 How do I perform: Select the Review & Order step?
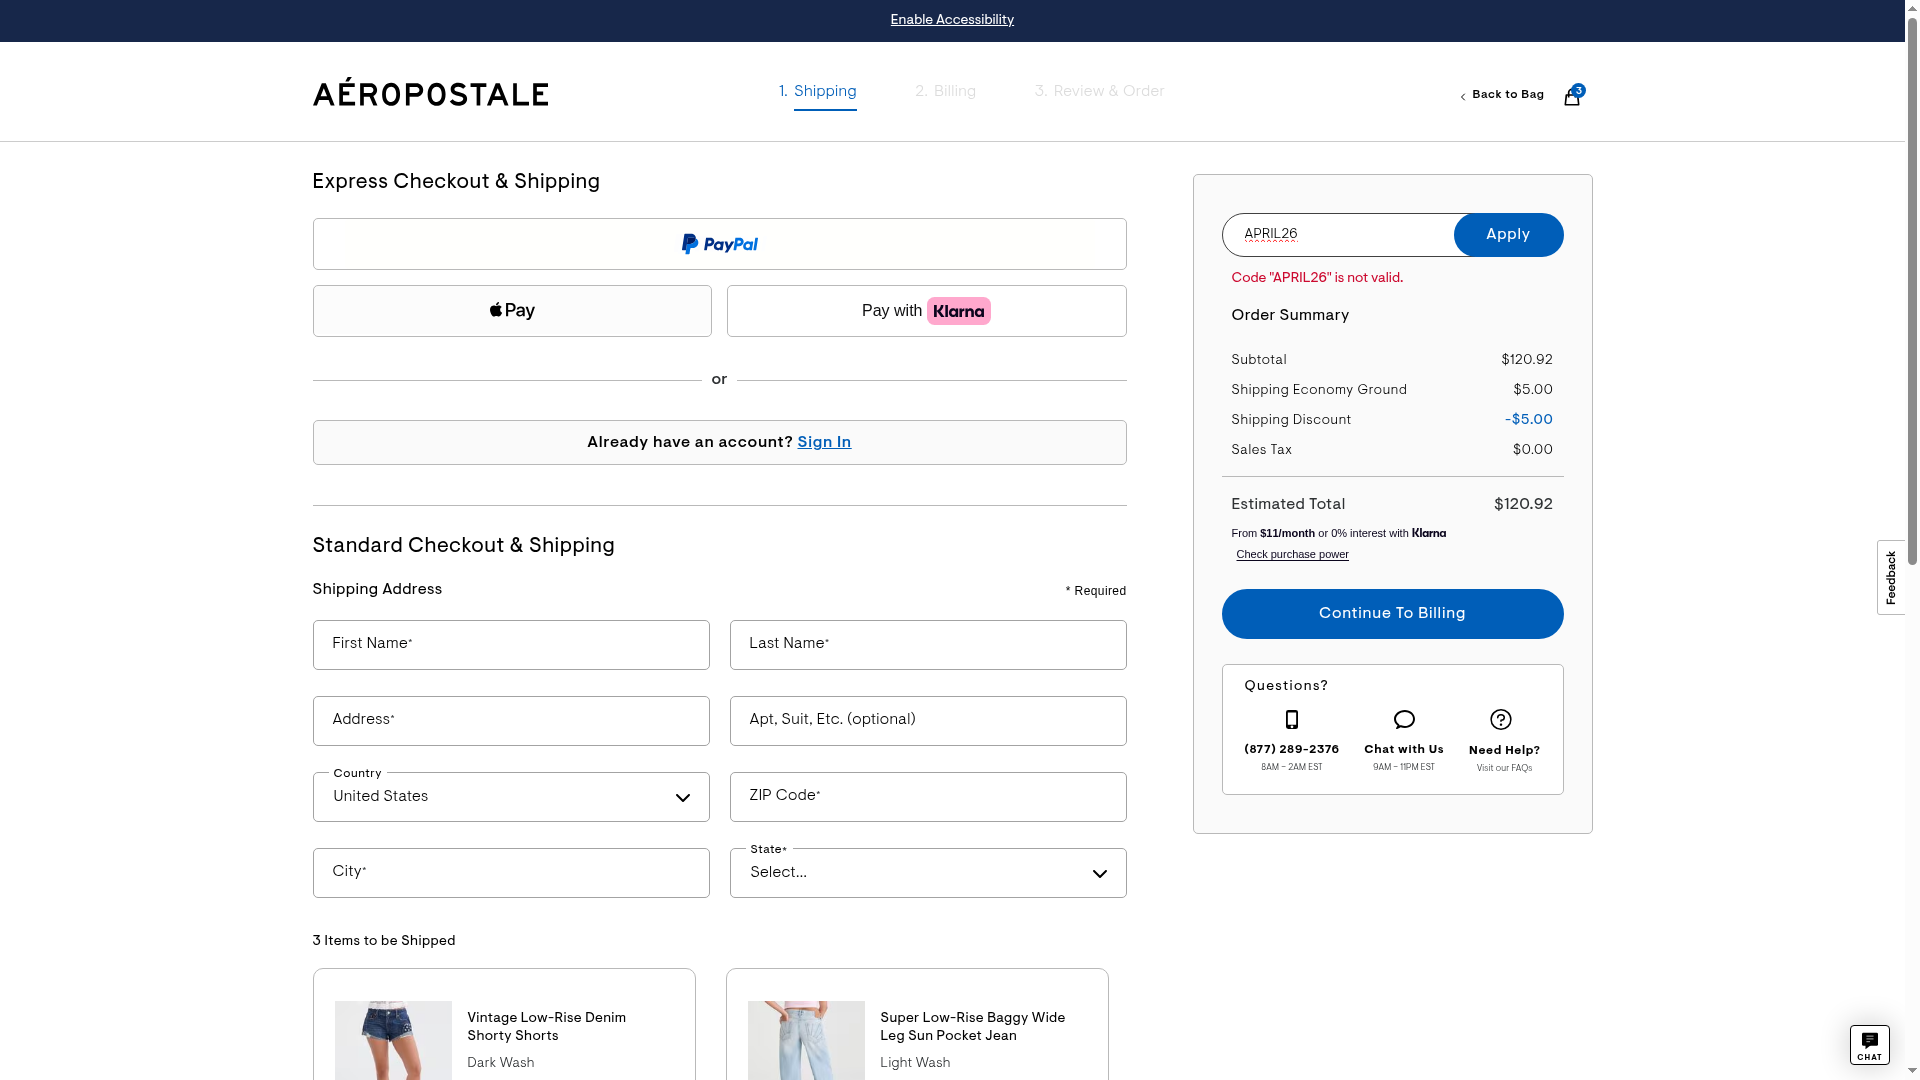pyautogui.click(x=1099, y=92)
